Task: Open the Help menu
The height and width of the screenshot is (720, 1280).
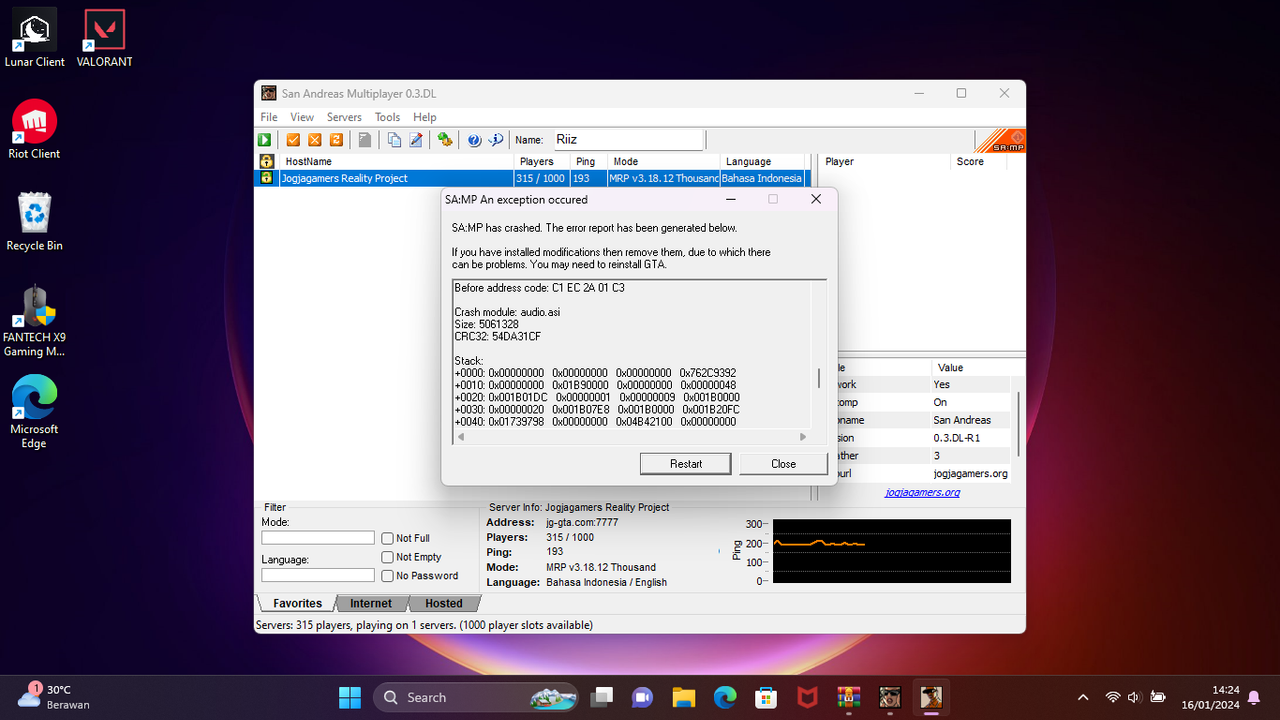Action: 425,117
